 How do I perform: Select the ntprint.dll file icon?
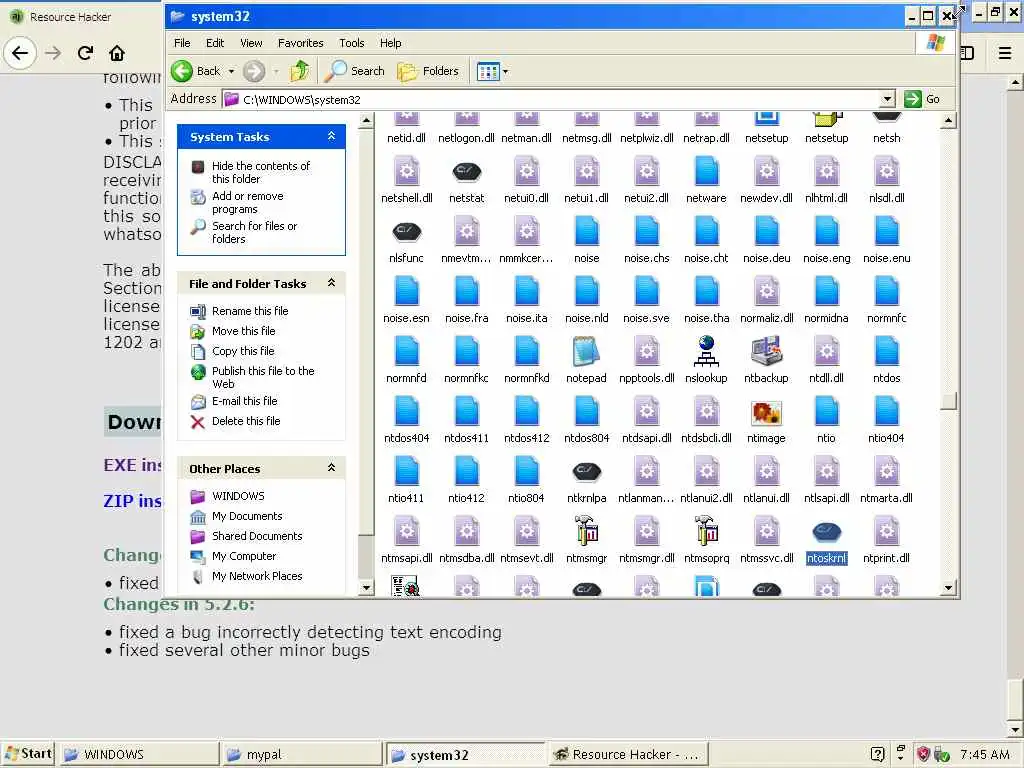tap(886, 532)
